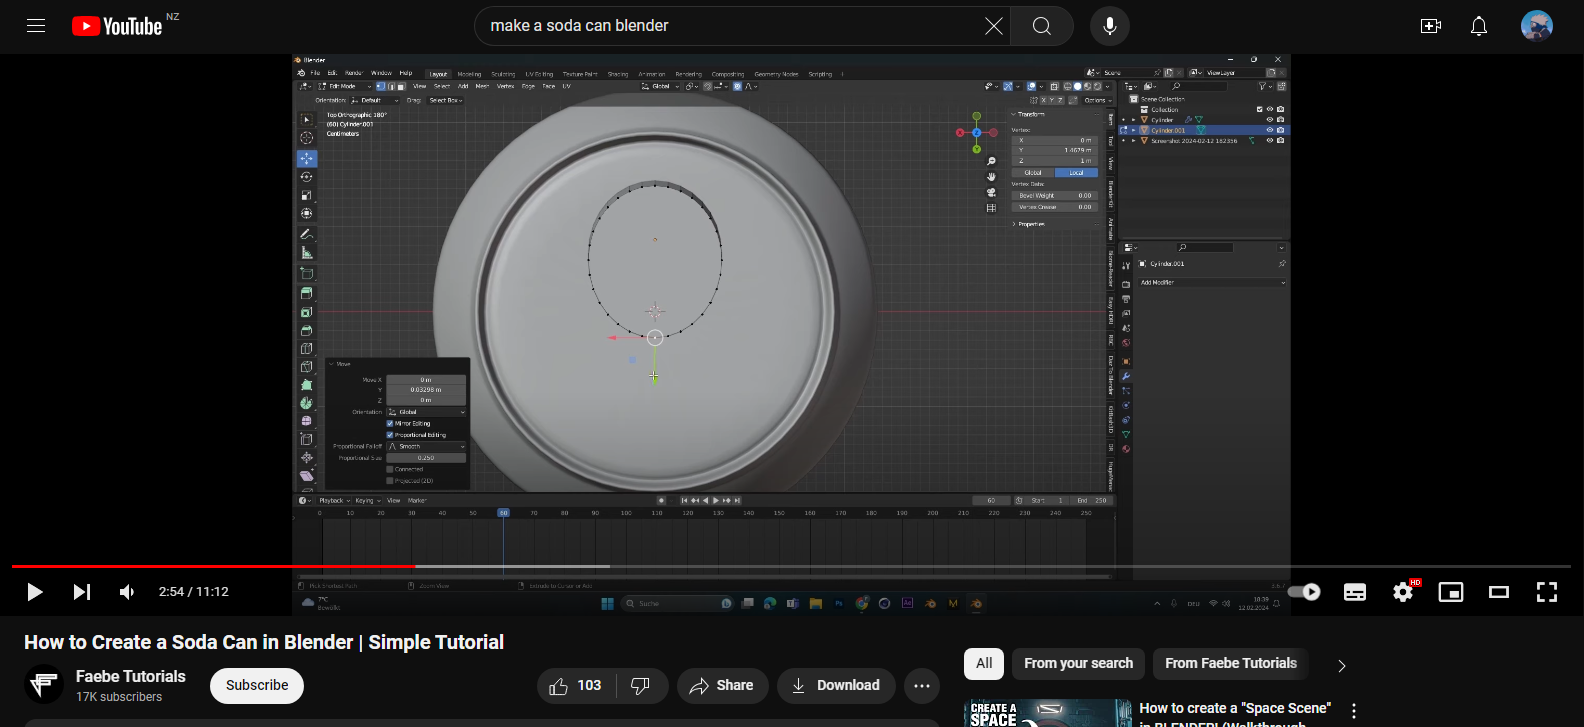Start voice search with the microphone icon
1584x727 pixels.
click(x=1110, y=26)
